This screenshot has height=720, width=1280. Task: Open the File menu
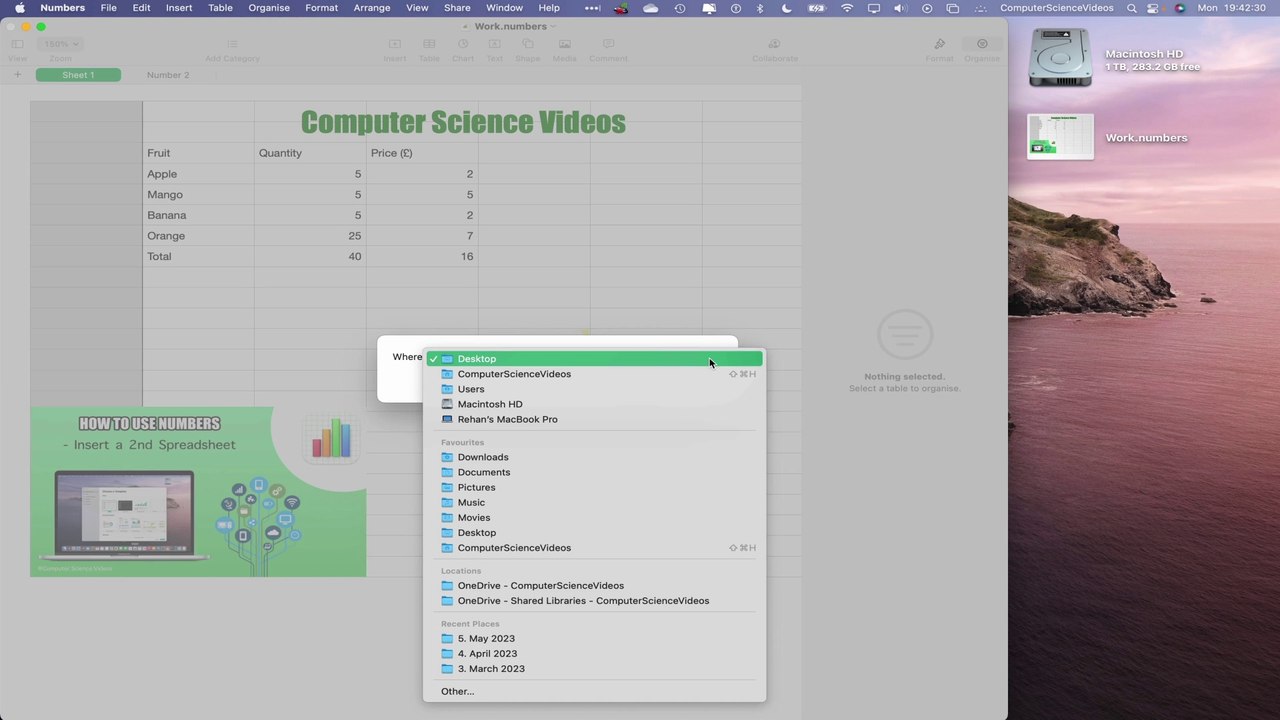click(109, 8)
